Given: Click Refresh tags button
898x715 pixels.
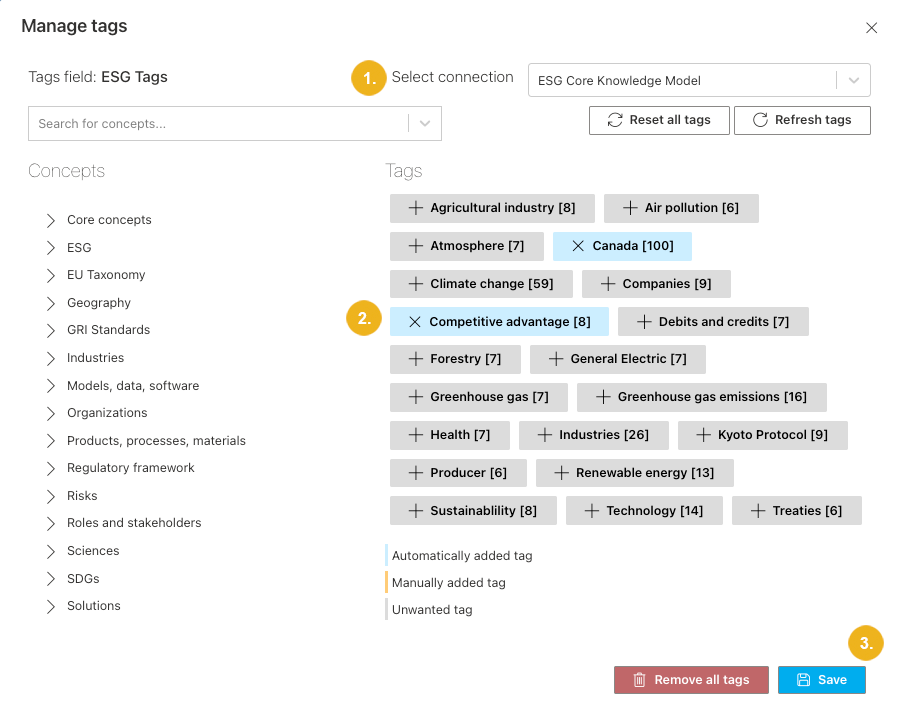Looking at the screenshot, I should 802,120.
